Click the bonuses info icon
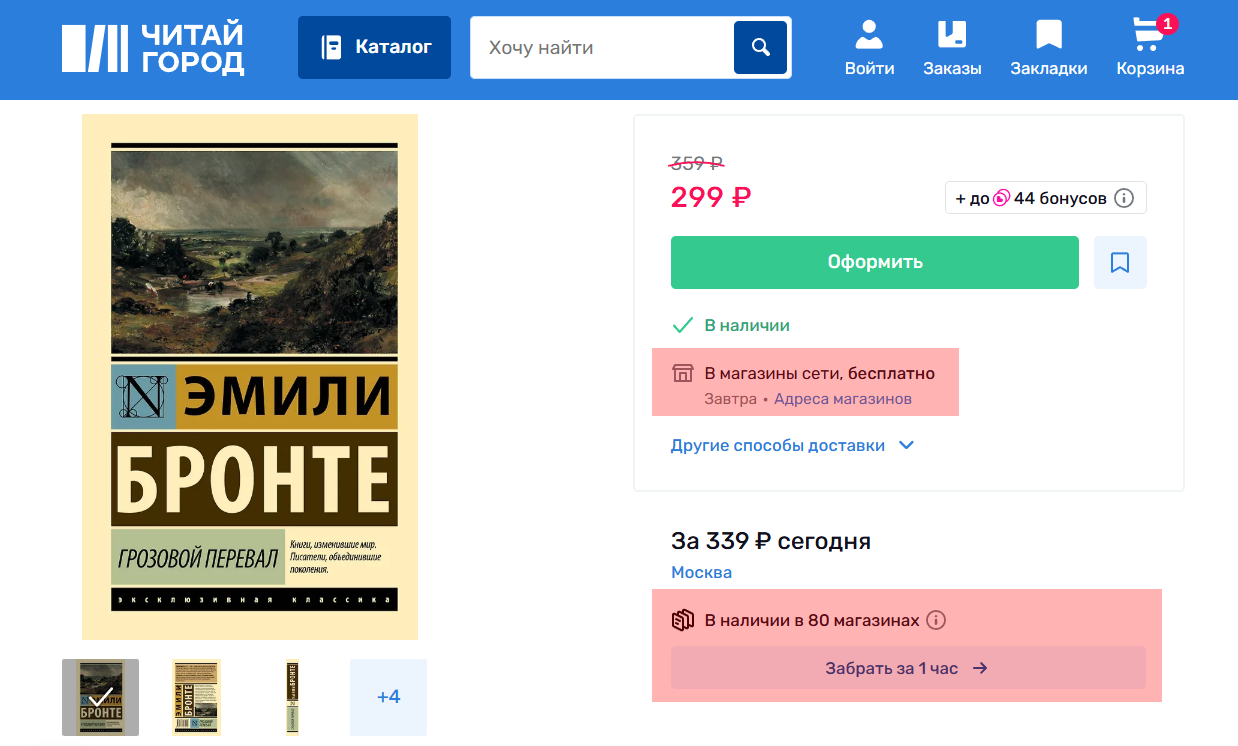Image resolution: width=1238 pixels, height=746 pixels. click(1124, 198)
